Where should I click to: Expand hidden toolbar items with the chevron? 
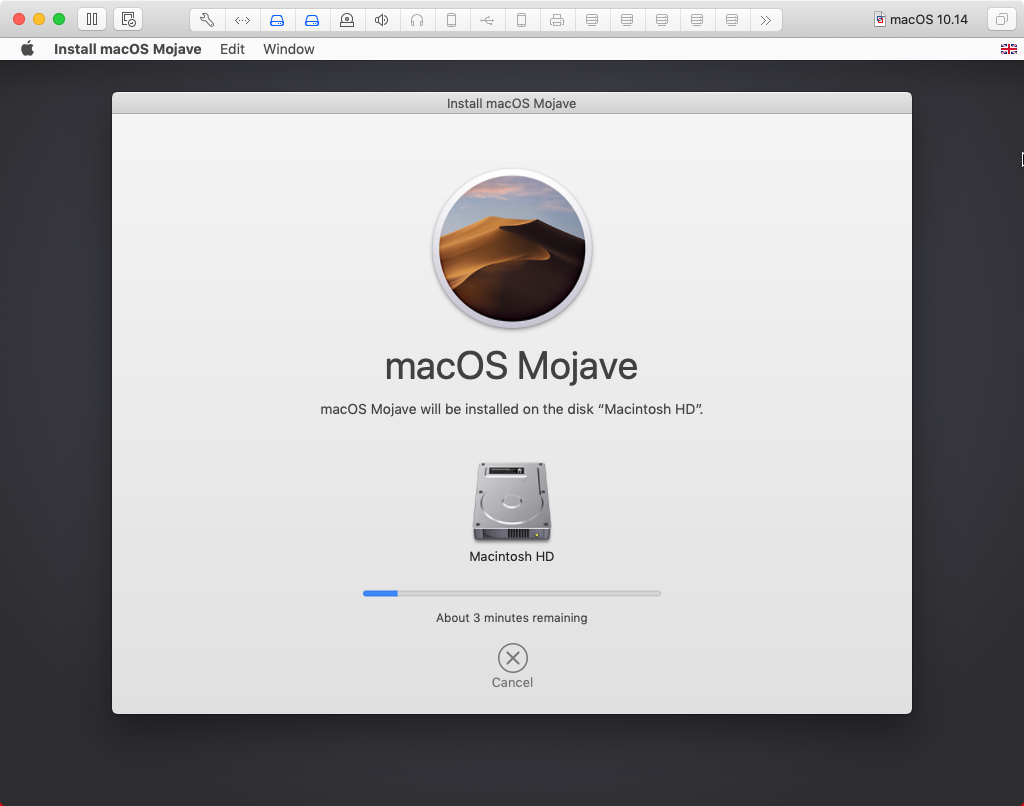(x=766, y=18)
